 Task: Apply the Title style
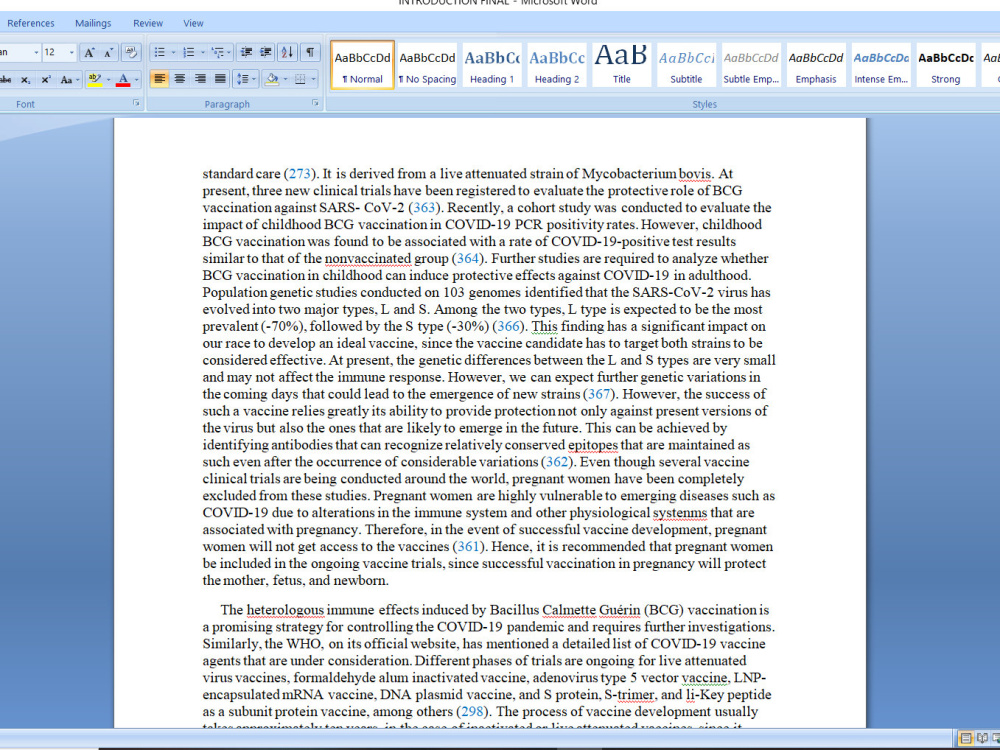[x=621, y=65]
